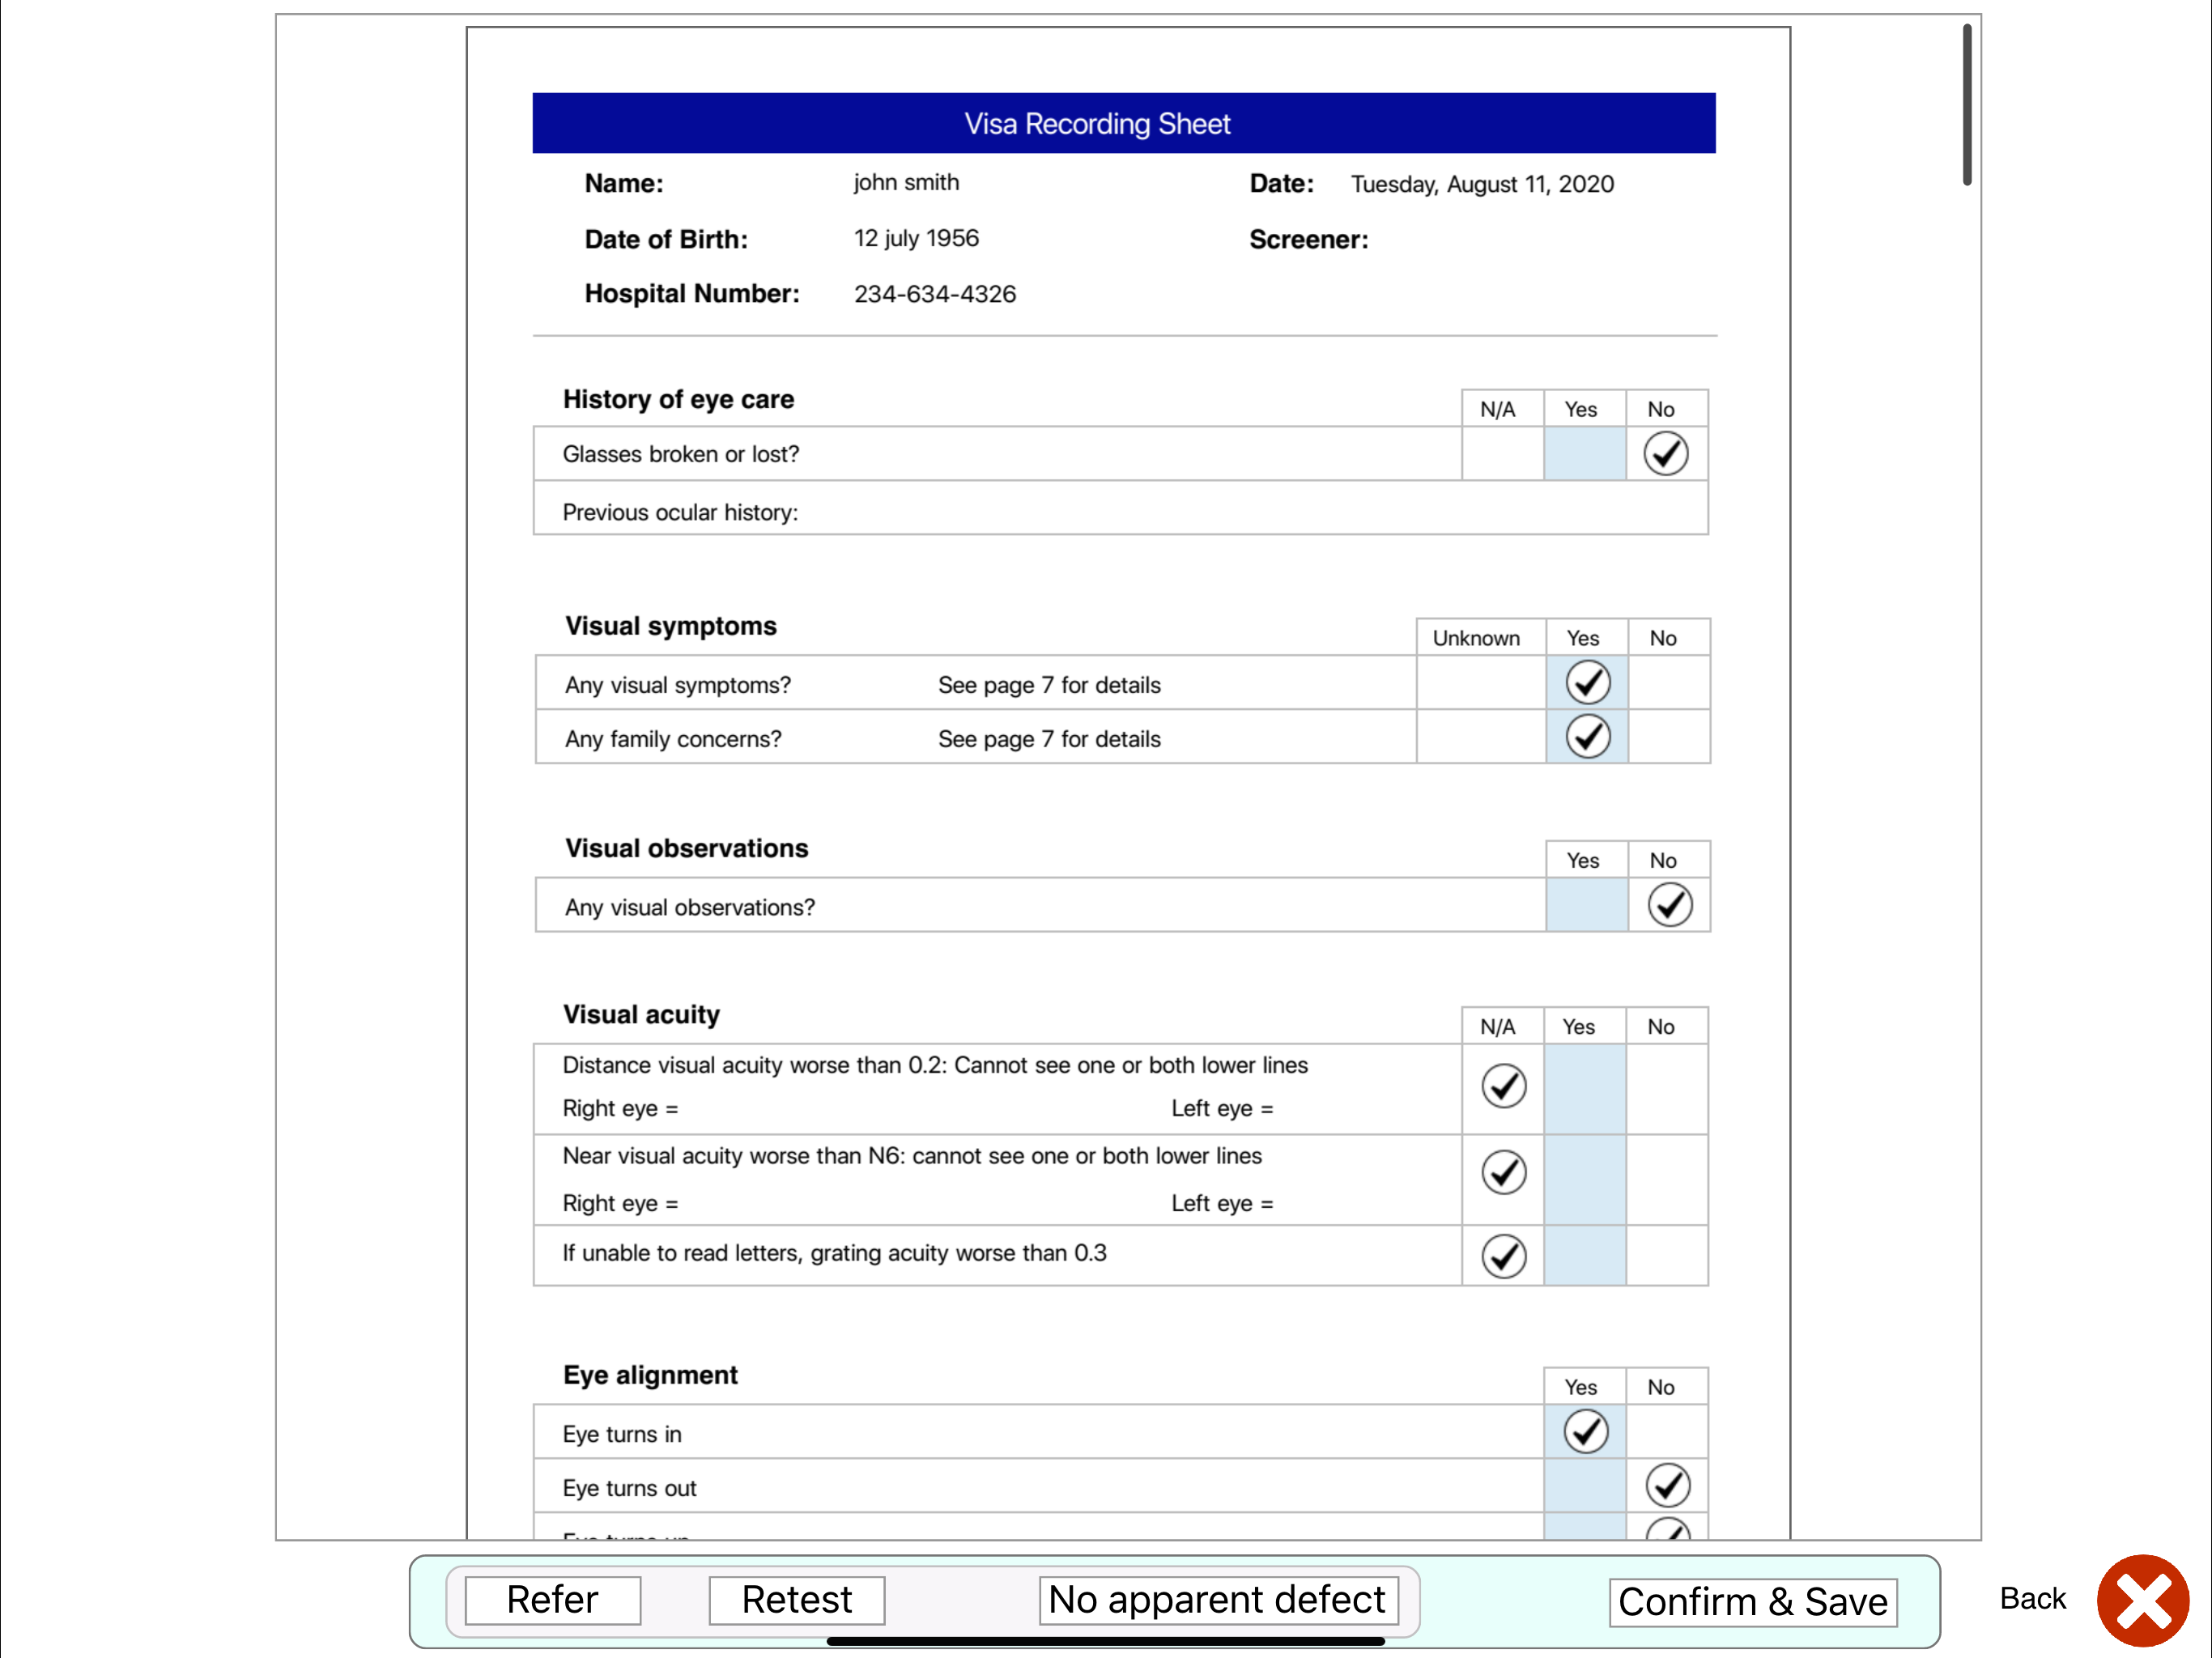
Task: Click the Retest button
Action: (796, 1600)
